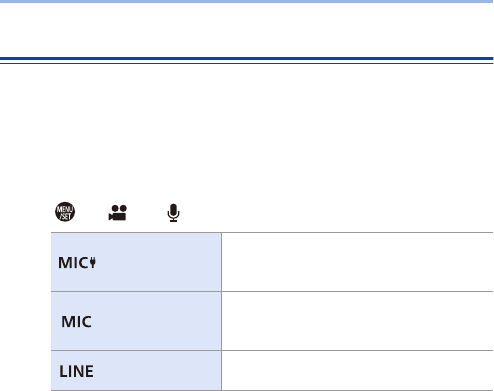Image resolution: width=494 pixels, height=391 pixels.
Task: Click the empty white space right of the microphone icon
Action: 337,212
